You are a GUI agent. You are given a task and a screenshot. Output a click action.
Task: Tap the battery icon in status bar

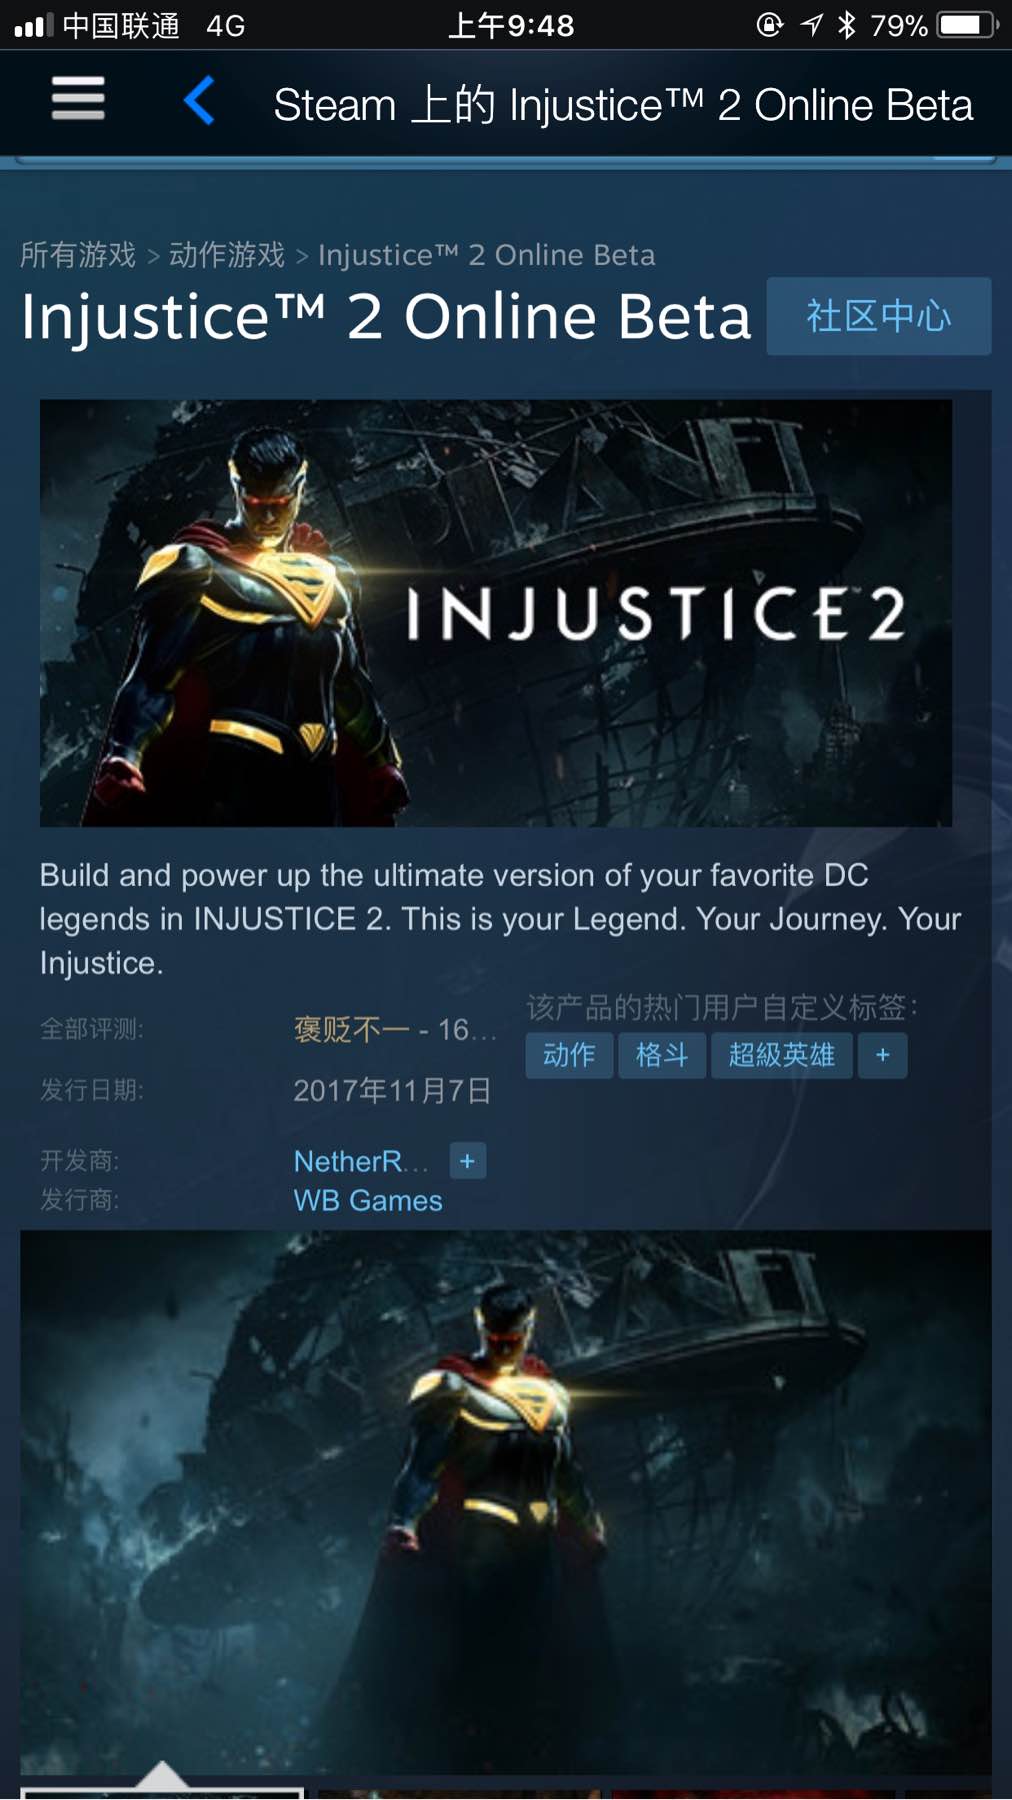(967, 25)
